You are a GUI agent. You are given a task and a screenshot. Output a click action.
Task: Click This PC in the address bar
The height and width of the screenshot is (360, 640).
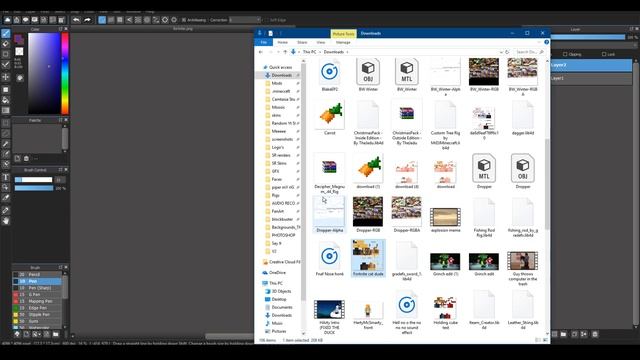coord(310,52)
